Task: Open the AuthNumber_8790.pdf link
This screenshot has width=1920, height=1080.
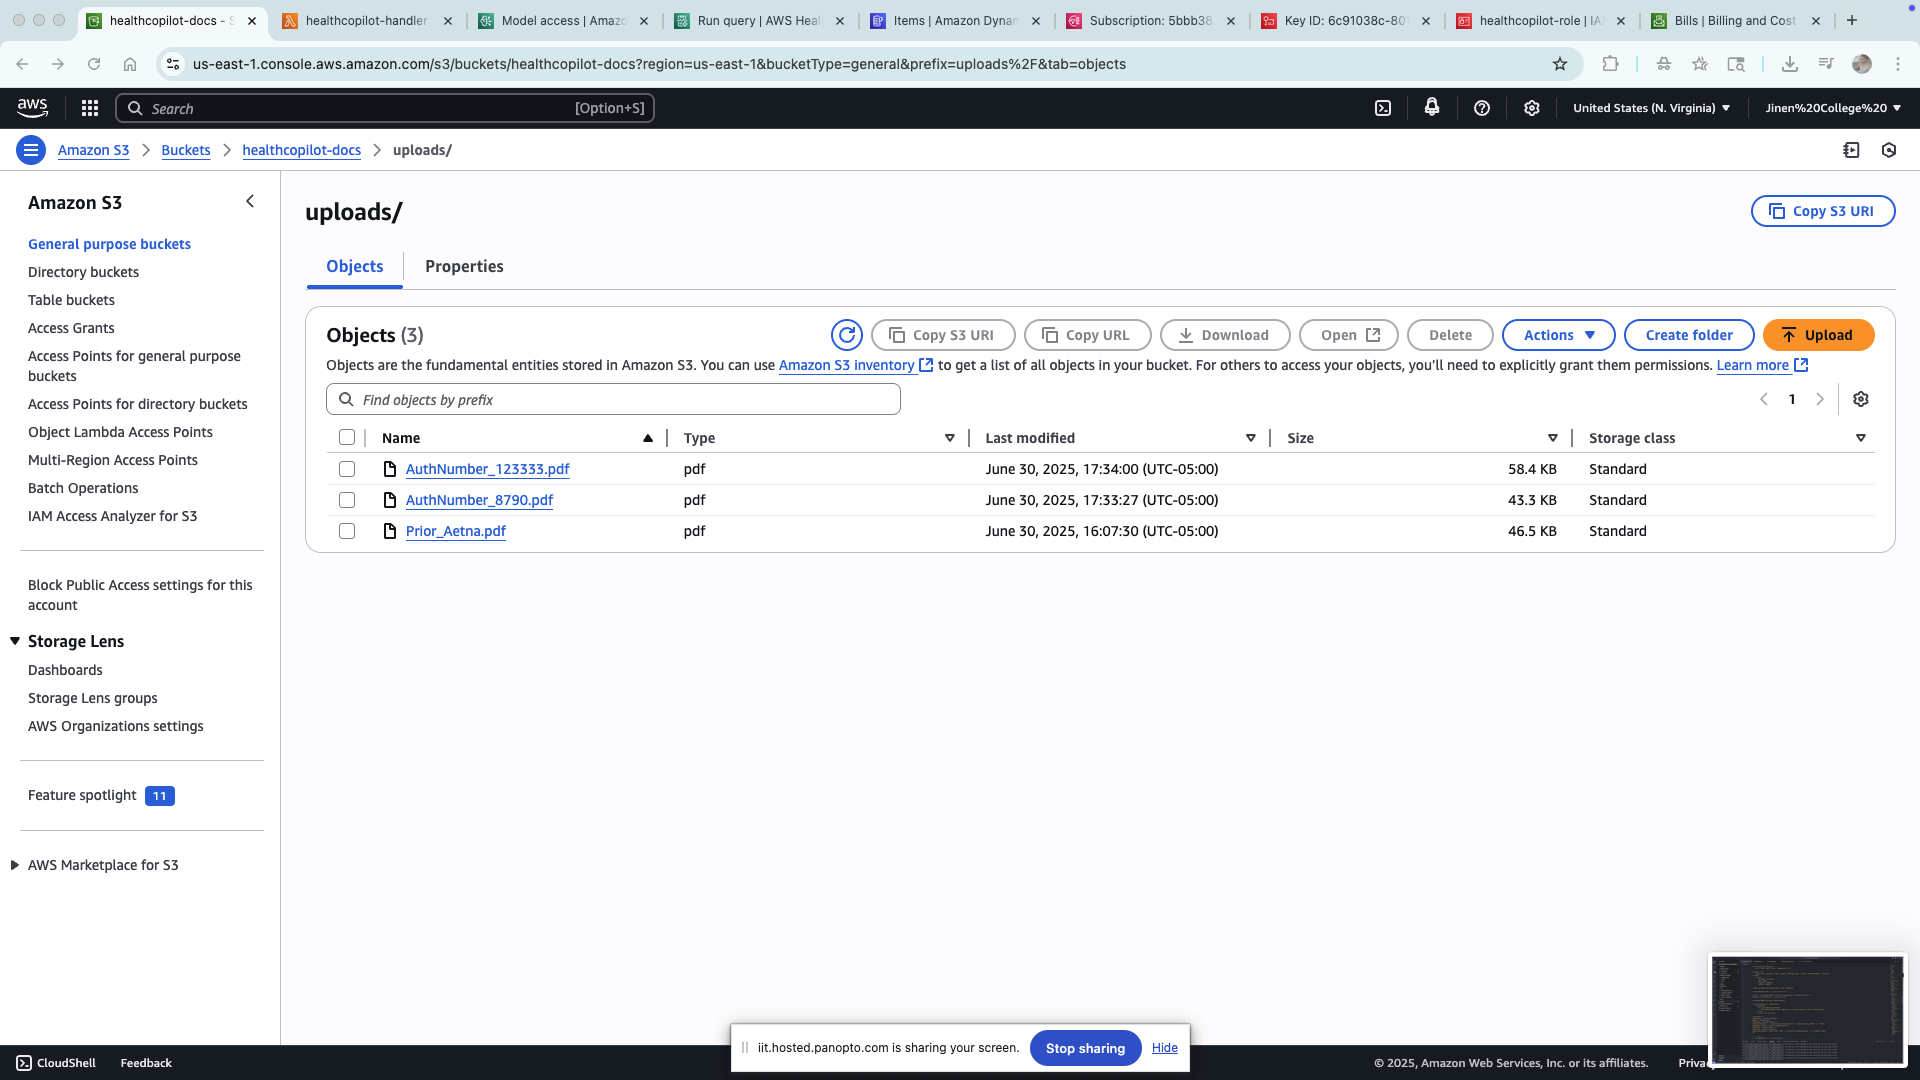Action: tap(479, 500)
